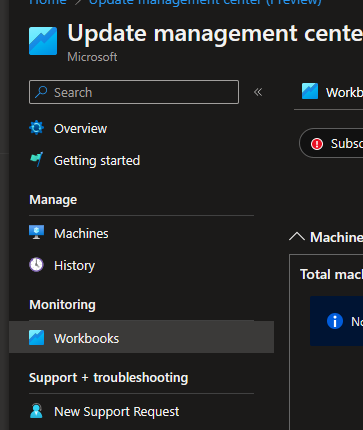Screen dimensions: 363x430
Task: Select Workbooks under Monitoring
Action: [141, 337]
